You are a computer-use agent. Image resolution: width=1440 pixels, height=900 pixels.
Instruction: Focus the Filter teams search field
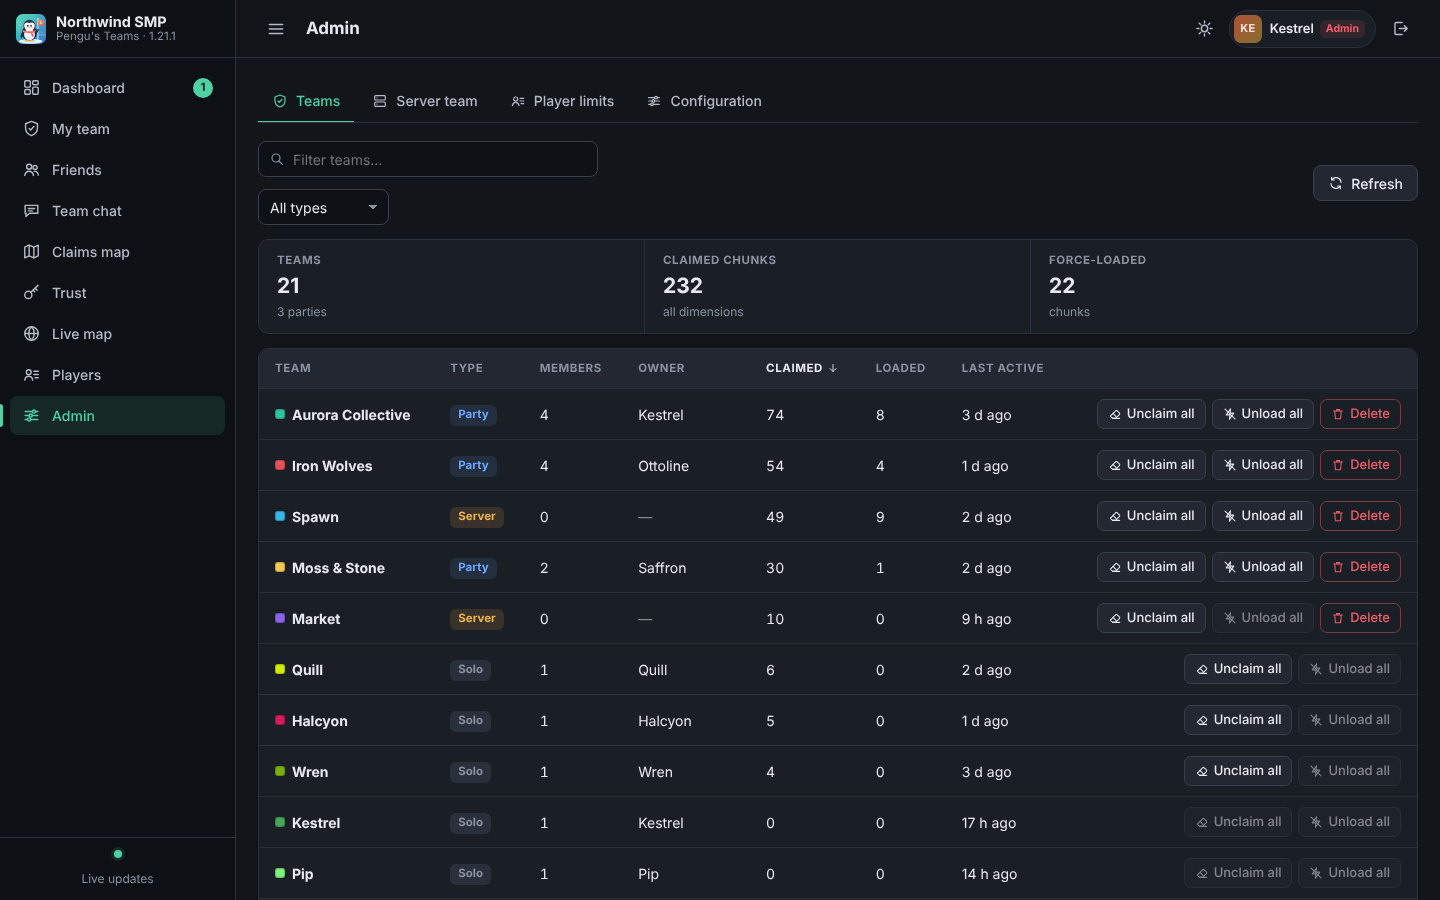point(428,159)
